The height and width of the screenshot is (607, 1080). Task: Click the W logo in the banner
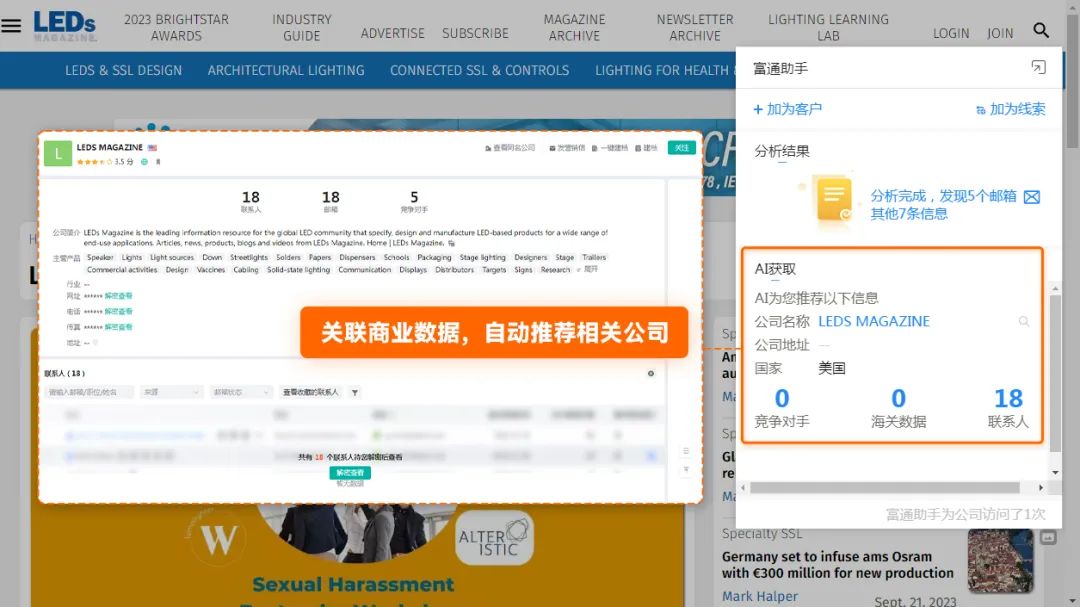(x=218, y=539)
